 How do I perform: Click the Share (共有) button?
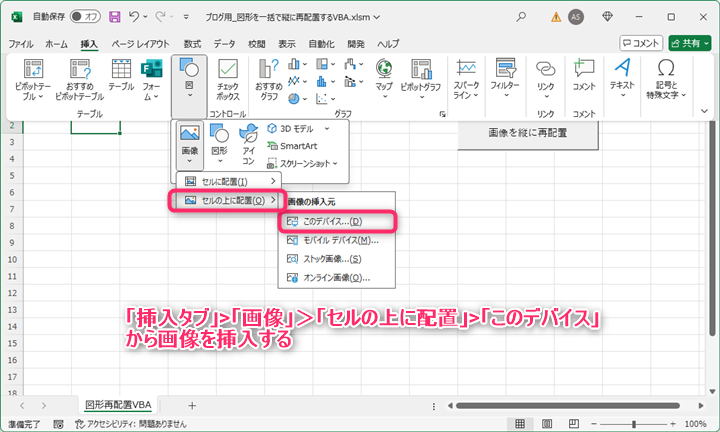point(690,43)
